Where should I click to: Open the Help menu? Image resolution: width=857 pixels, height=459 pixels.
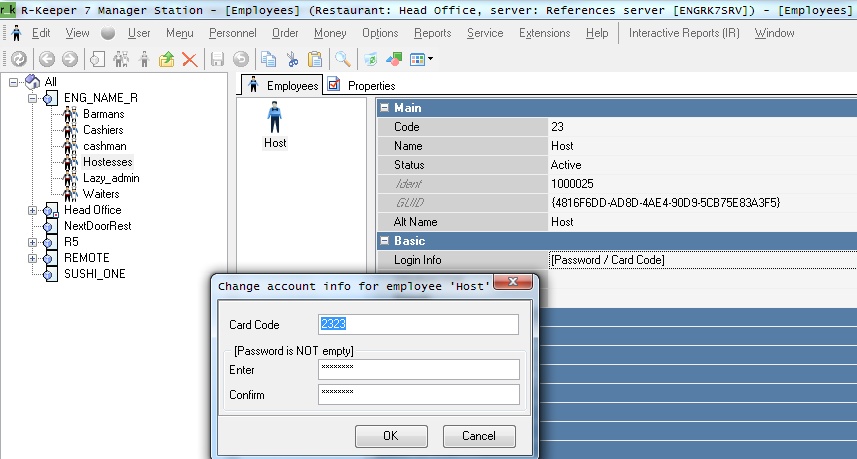[597, 33]
